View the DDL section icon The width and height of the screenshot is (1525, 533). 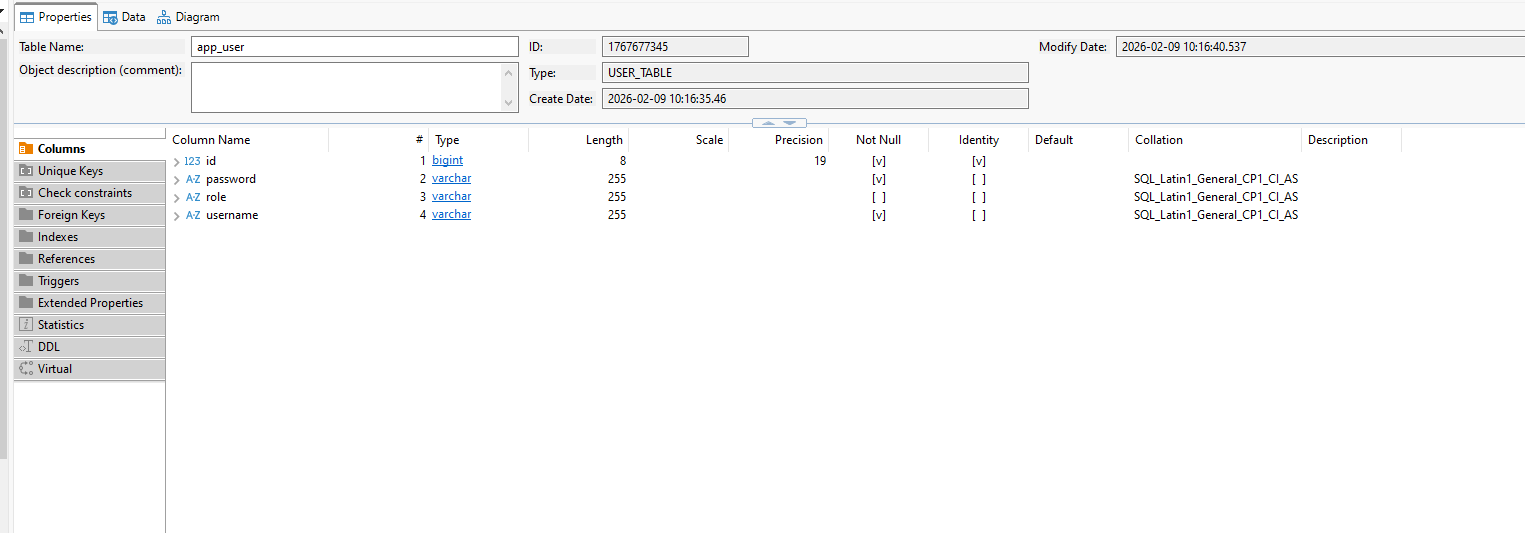click(x=26, y=347)
